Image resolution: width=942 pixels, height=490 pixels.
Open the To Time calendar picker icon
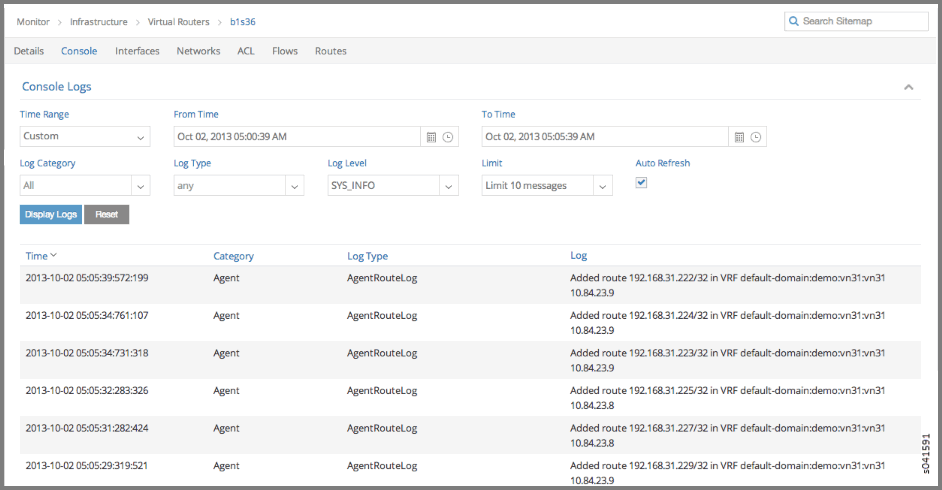coord(740,137)
